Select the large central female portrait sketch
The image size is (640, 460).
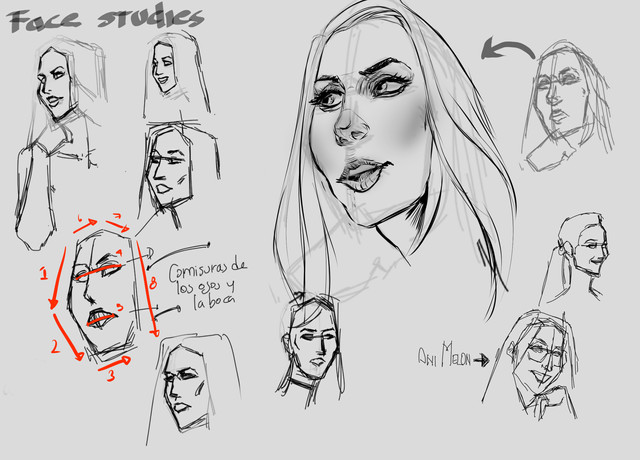[394, 159]
